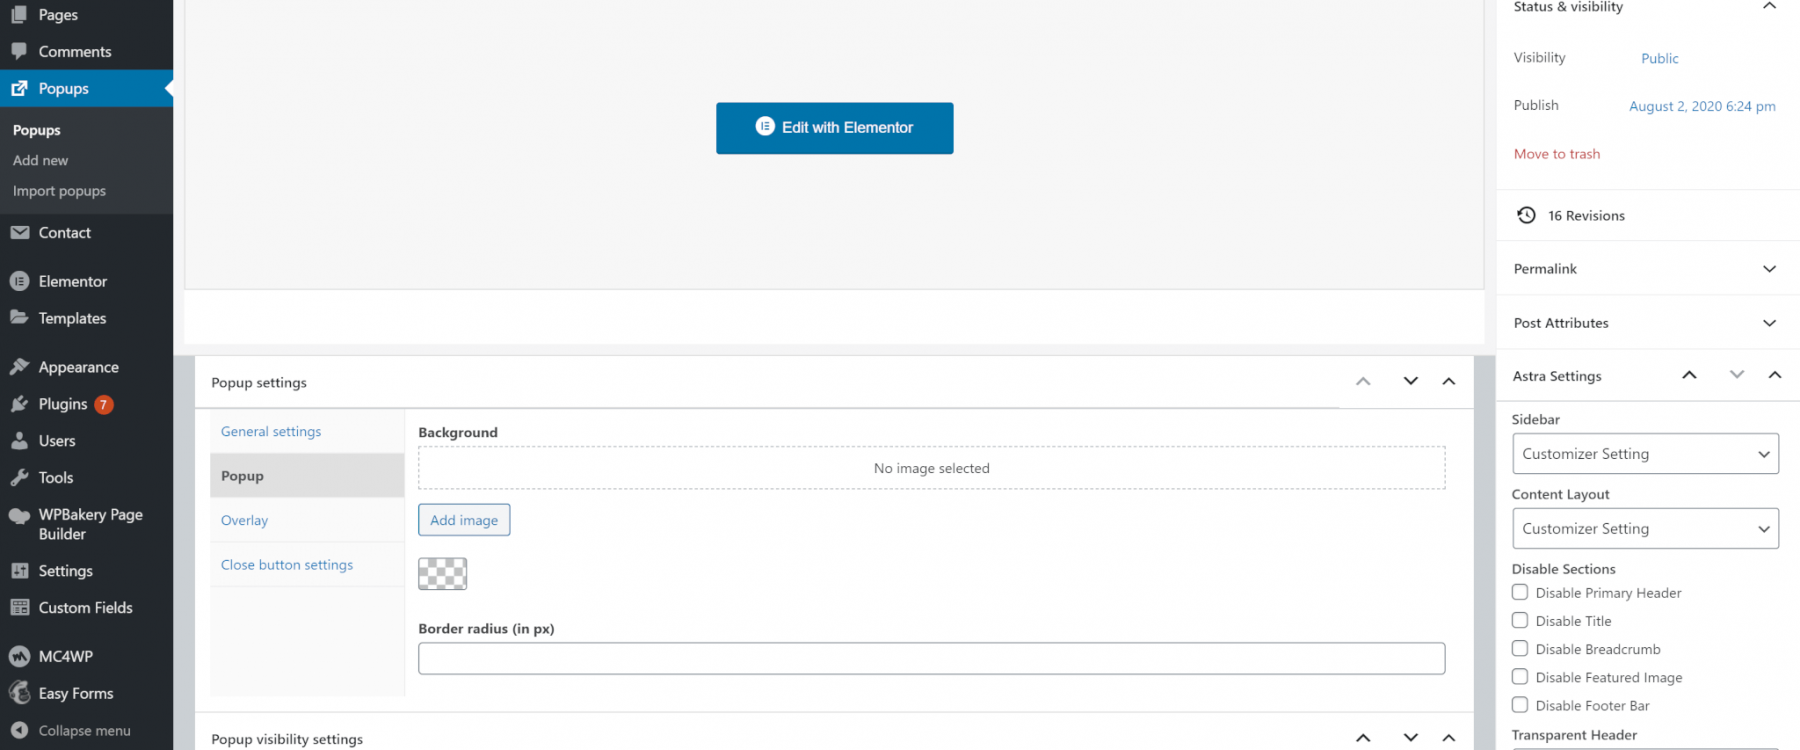Open Appearance via its paintbrush icon
Viewport: 1800px width, 750px height.
pos(19,367)
